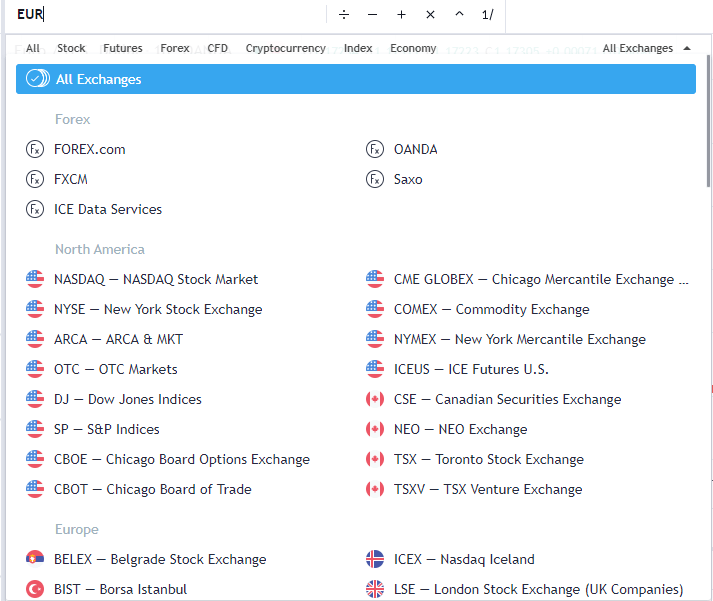
Task: Click the multiplication operator icon
Action: [x=430, y=15]
